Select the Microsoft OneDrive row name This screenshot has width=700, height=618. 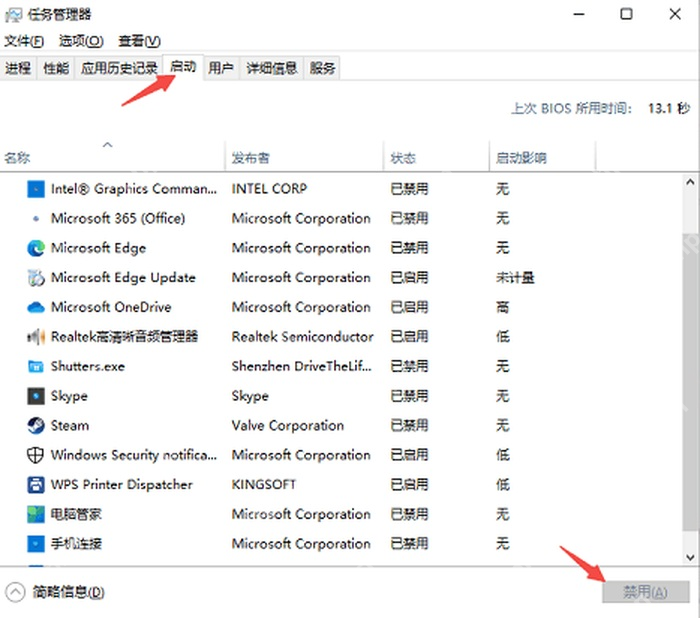point(111,307)
